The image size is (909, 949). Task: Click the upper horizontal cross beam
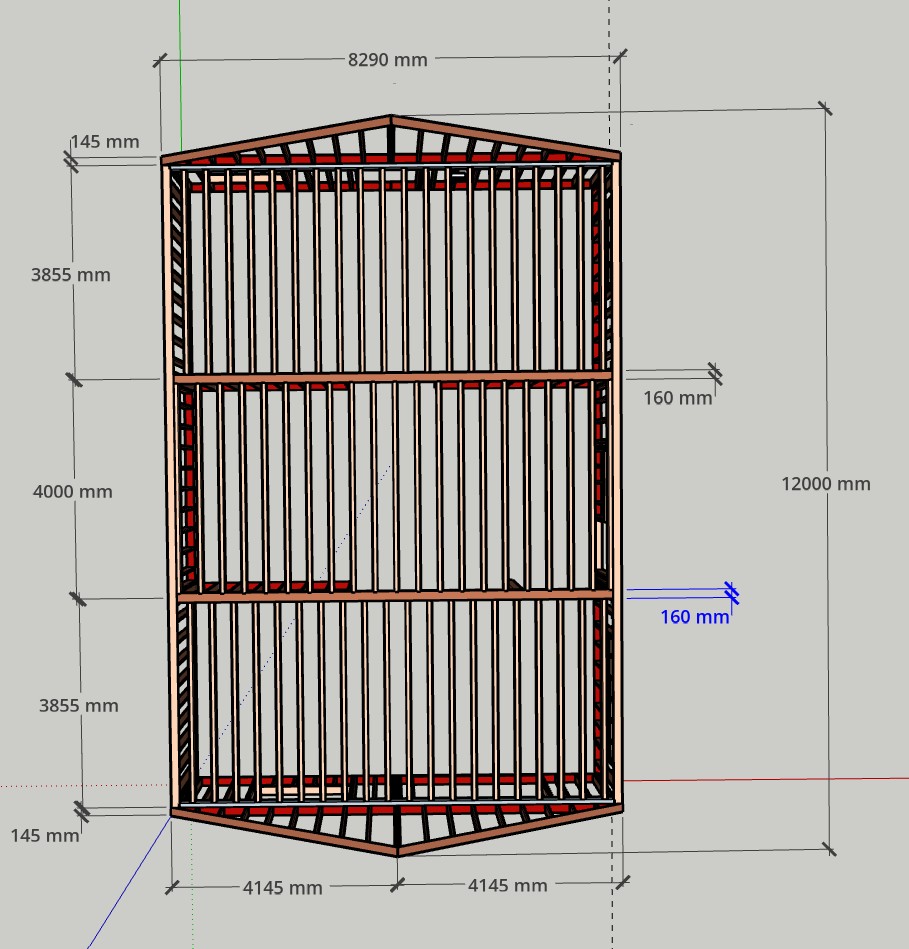(392, 377)
